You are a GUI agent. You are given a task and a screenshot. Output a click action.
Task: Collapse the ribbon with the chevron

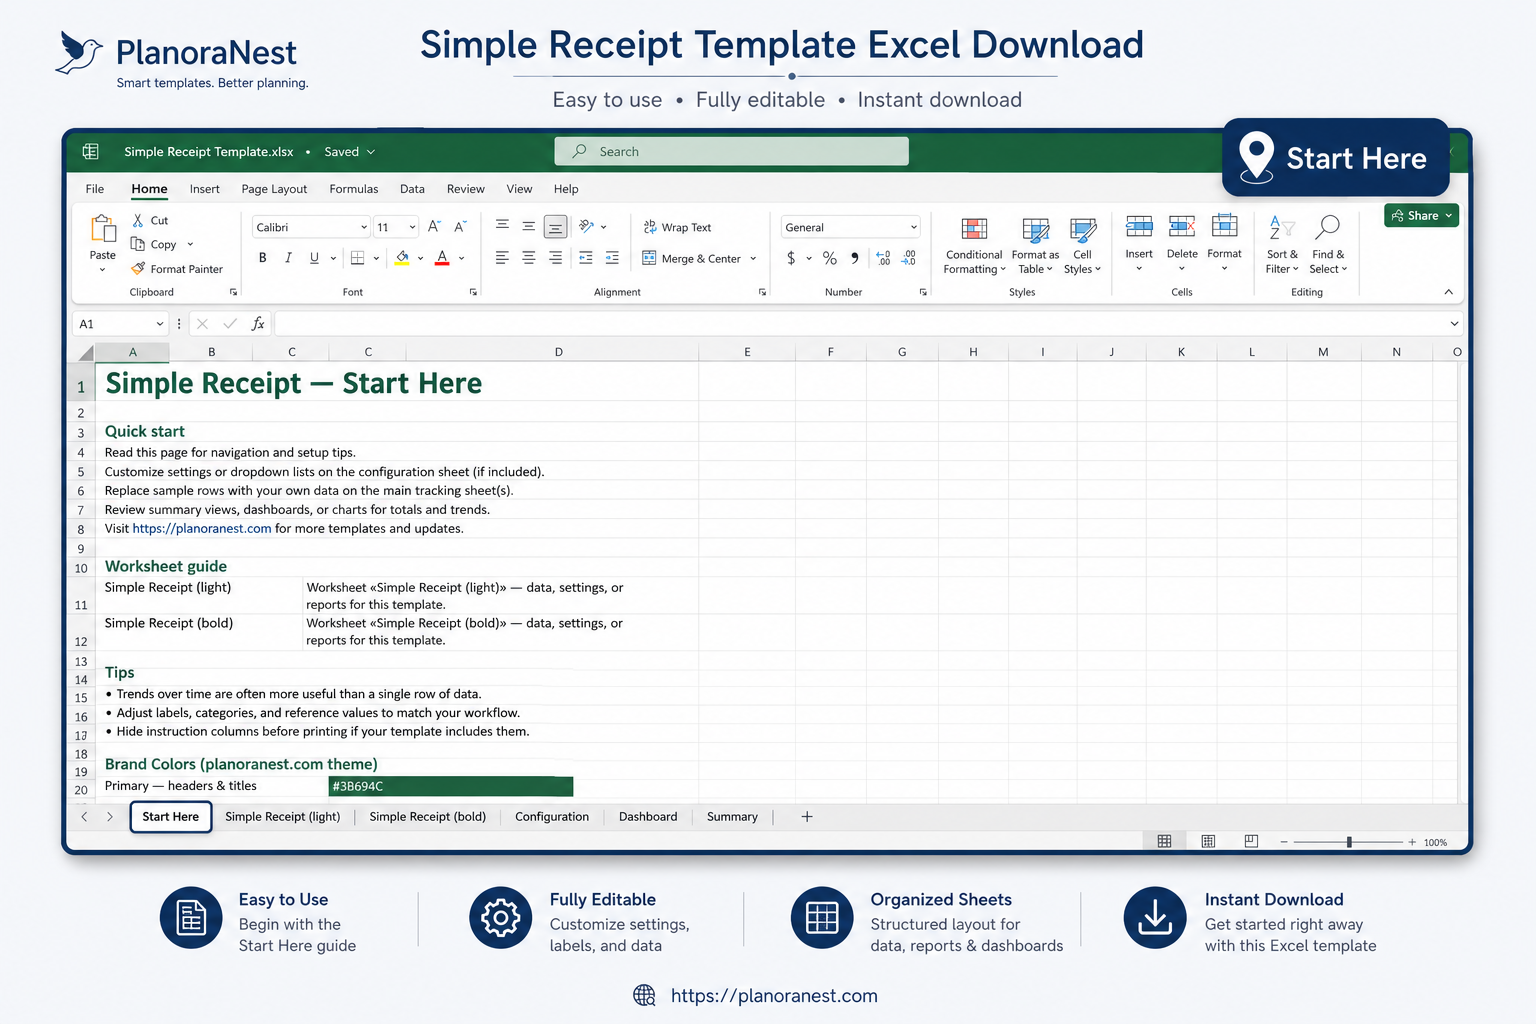(1448, 292)
